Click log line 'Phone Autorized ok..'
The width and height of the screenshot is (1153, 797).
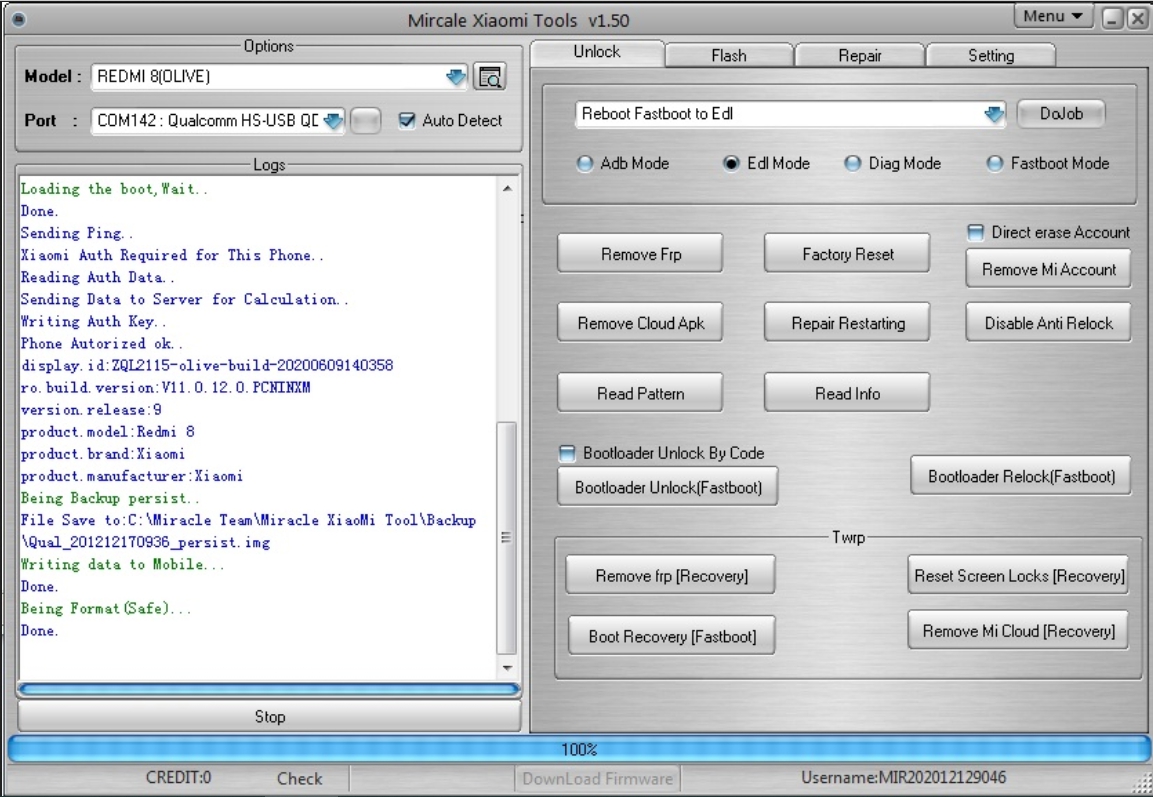(101, 343)
